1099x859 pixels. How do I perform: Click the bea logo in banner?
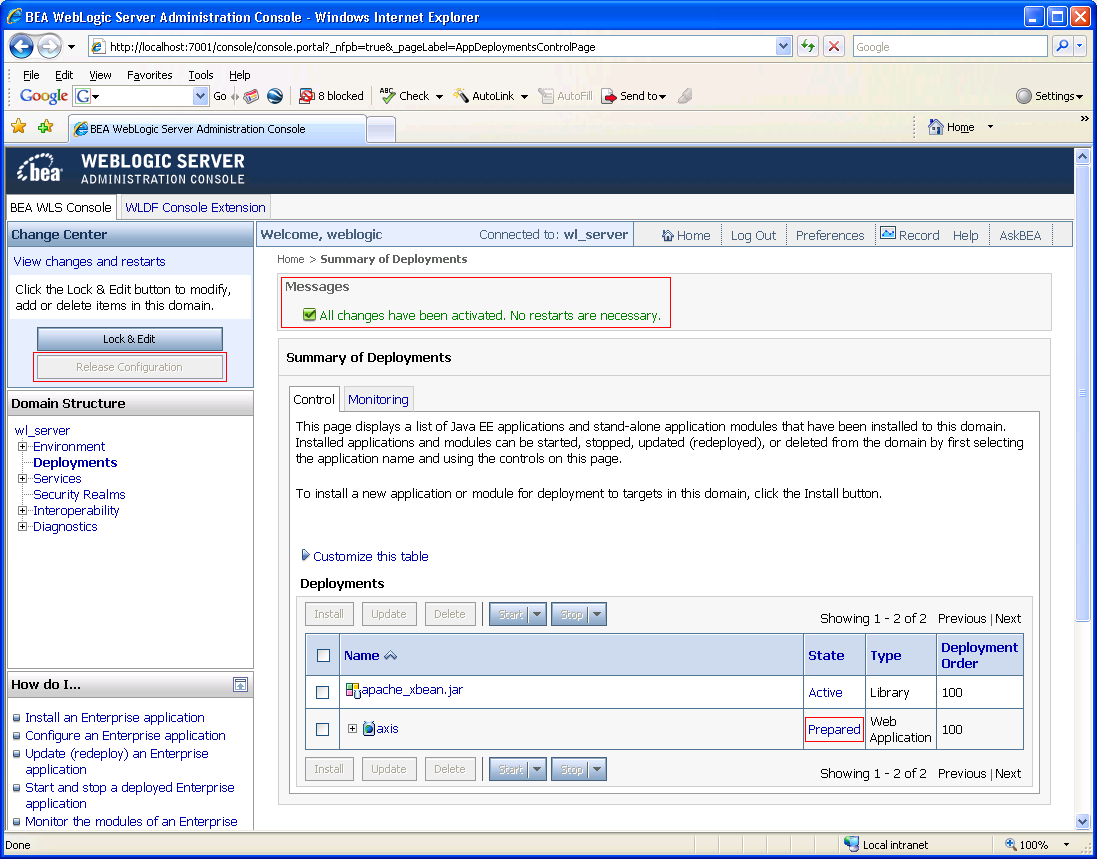tap(40, 169)
